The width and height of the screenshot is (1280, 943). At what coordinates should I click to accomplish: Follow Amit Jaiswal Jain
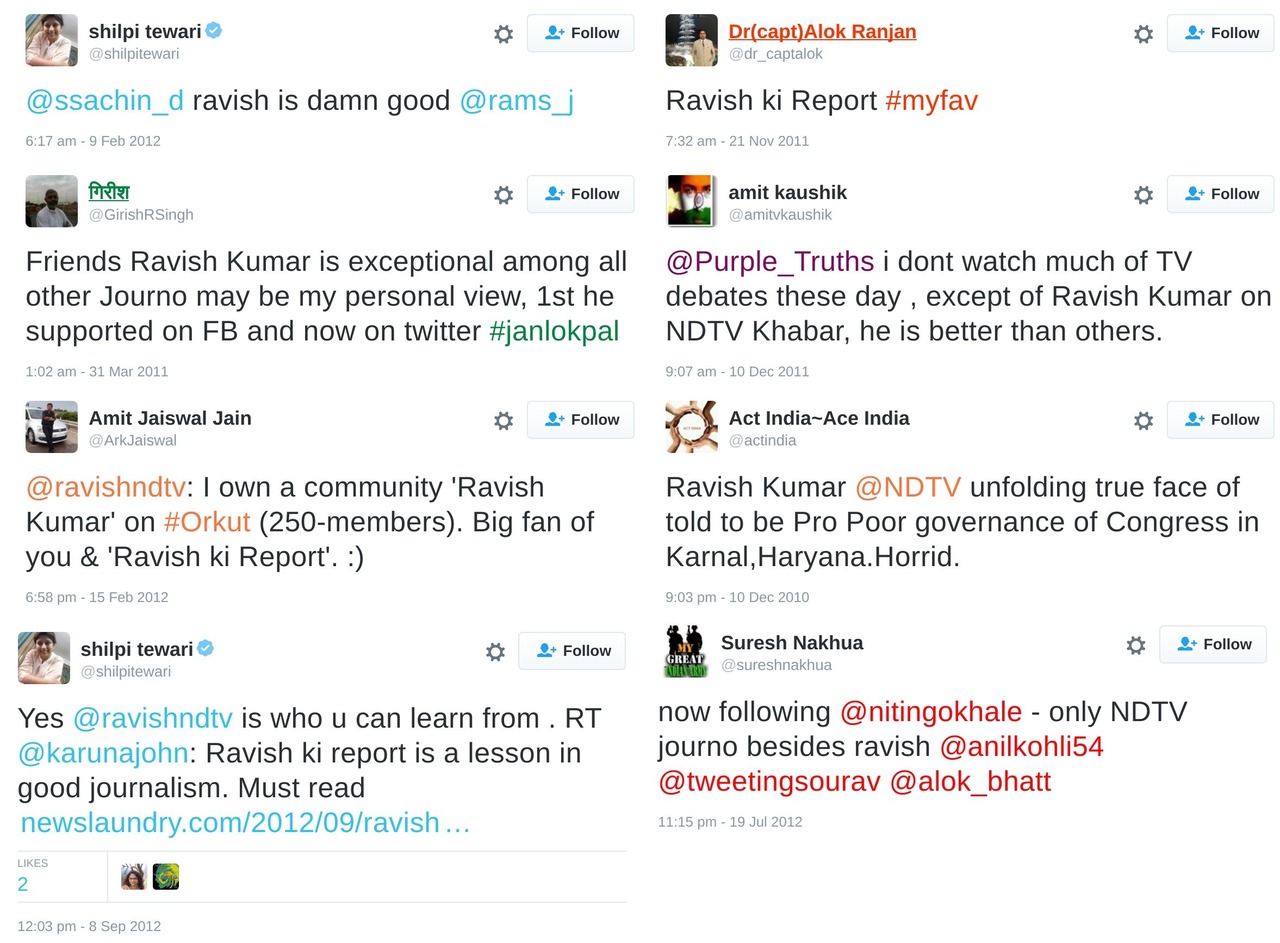(x=580, y=419)
